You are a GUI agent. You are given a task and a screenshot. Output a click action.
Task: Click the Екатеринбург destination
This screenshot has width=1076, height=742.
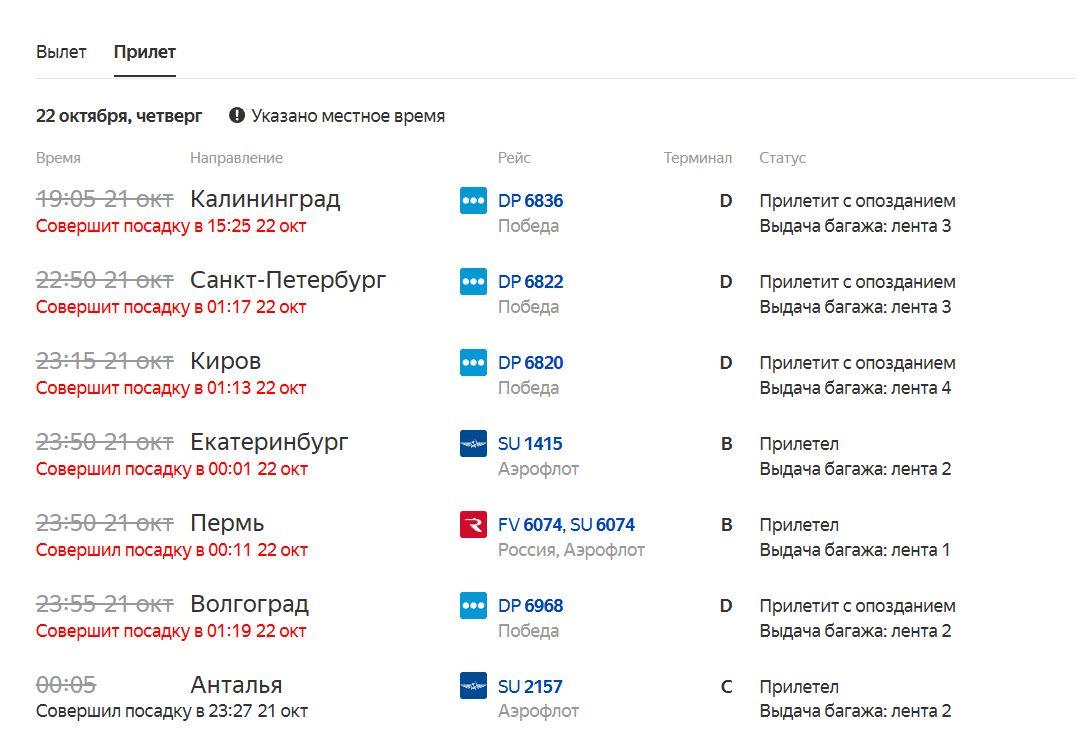(269, 442)
